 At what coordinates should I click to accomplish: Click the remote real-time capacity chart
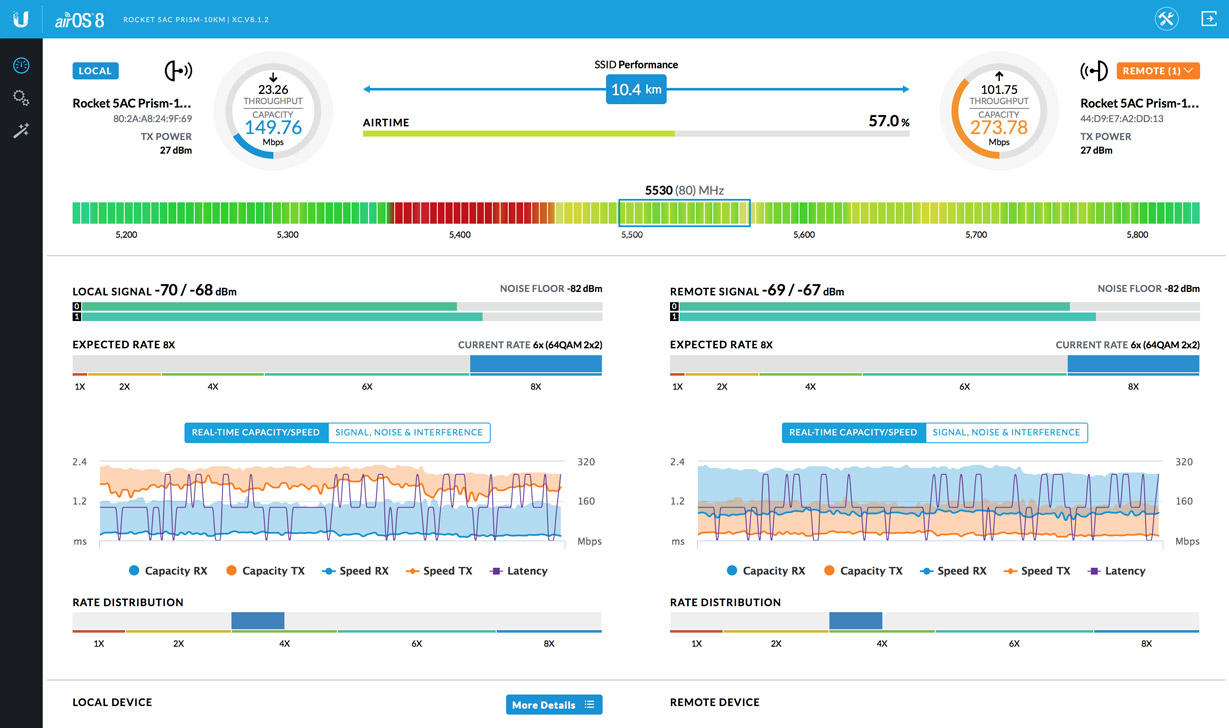click(928, 501)
